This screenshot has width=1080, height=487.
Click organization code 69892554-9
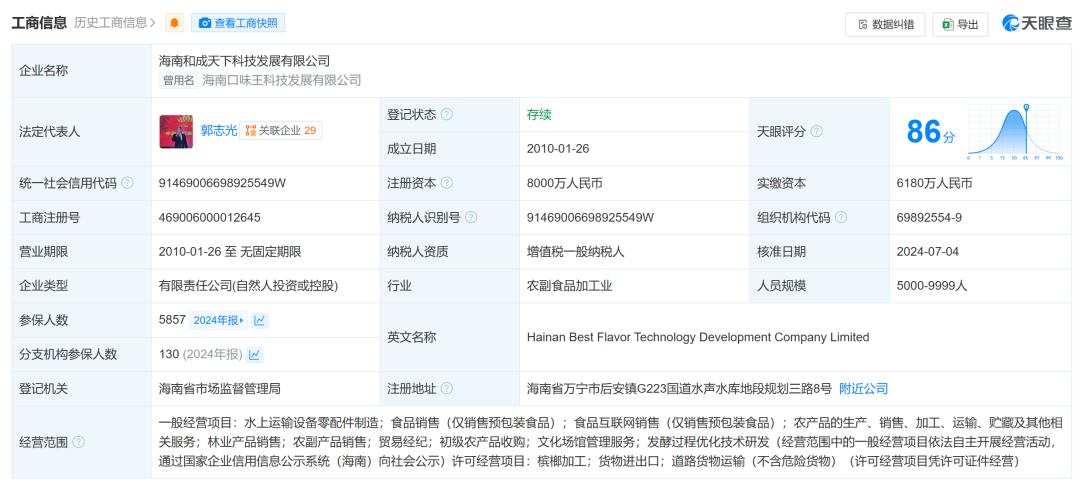pyautogui.click(x=929, y=218)
